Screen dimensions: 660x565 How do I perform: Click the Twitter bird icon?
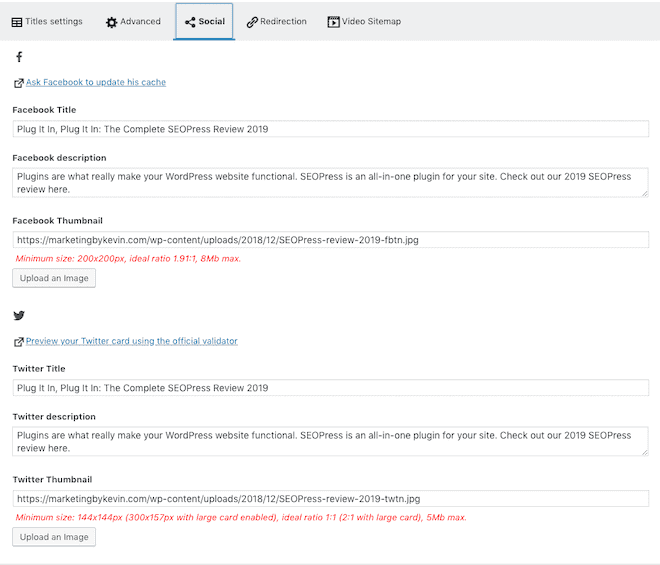tap(19, 315)
